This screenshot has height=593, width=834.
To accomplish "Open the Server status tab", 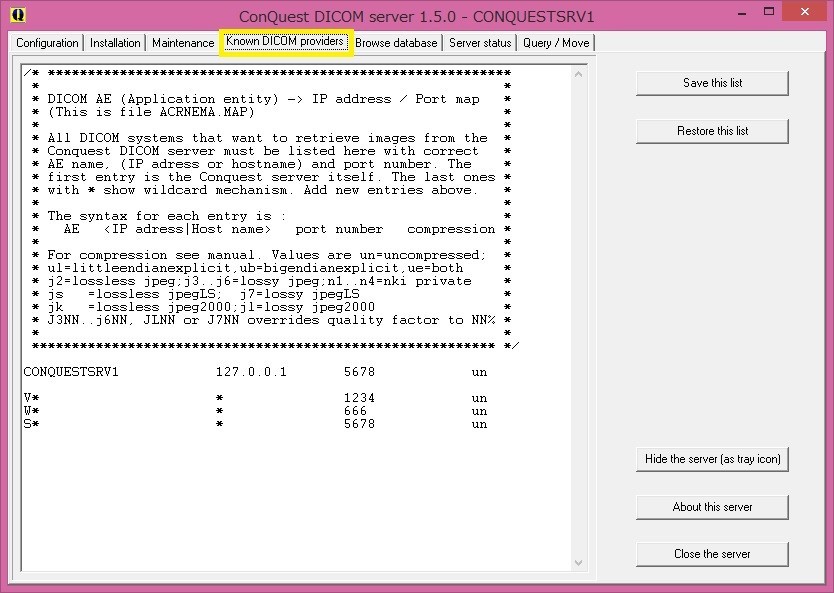I will 480,43.
